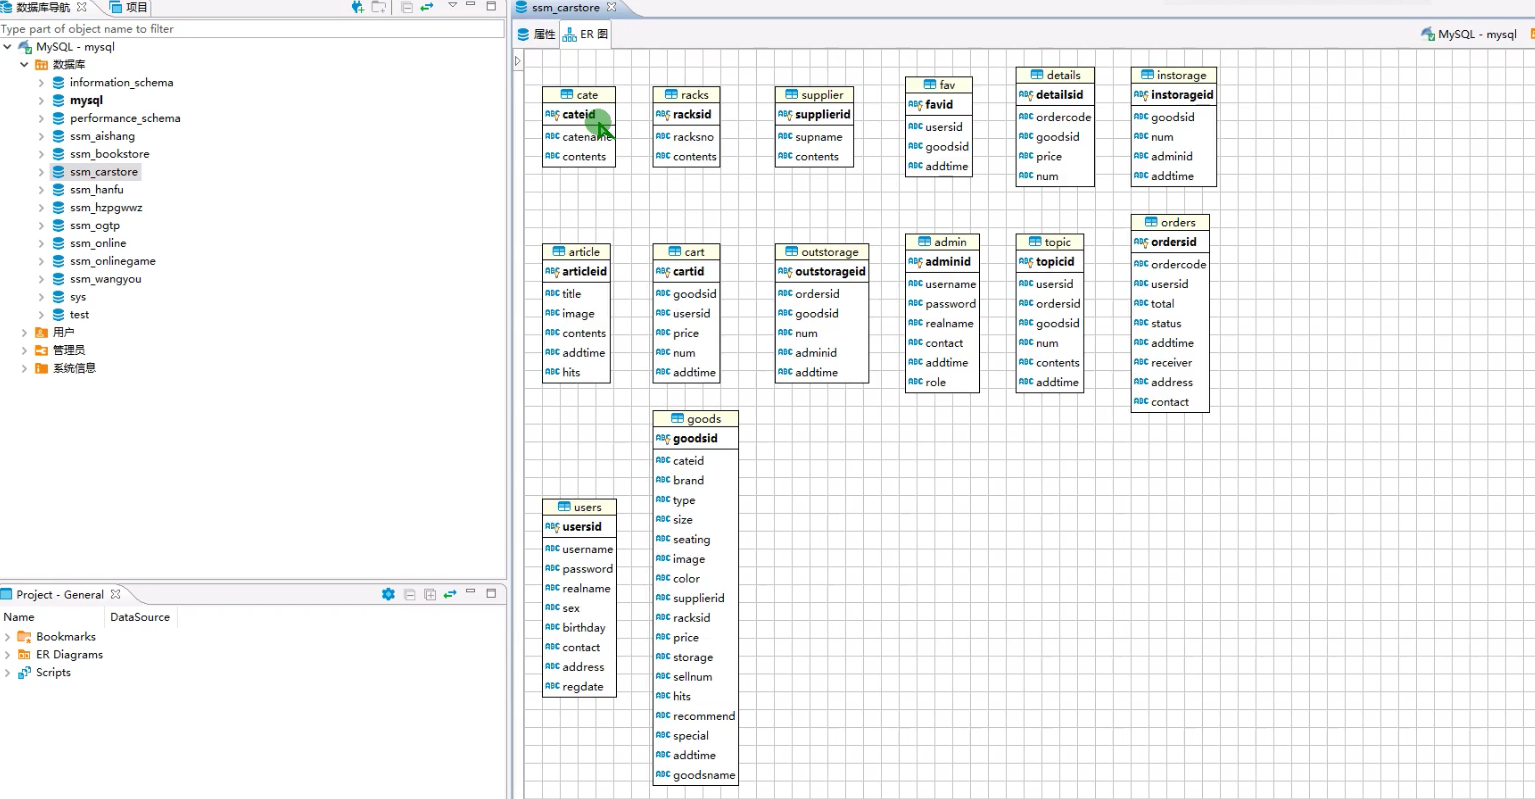Click the MySQL - mysql connection indicator top right
This screenshot has width=1535, height=799.
[x=1468, y=34]
